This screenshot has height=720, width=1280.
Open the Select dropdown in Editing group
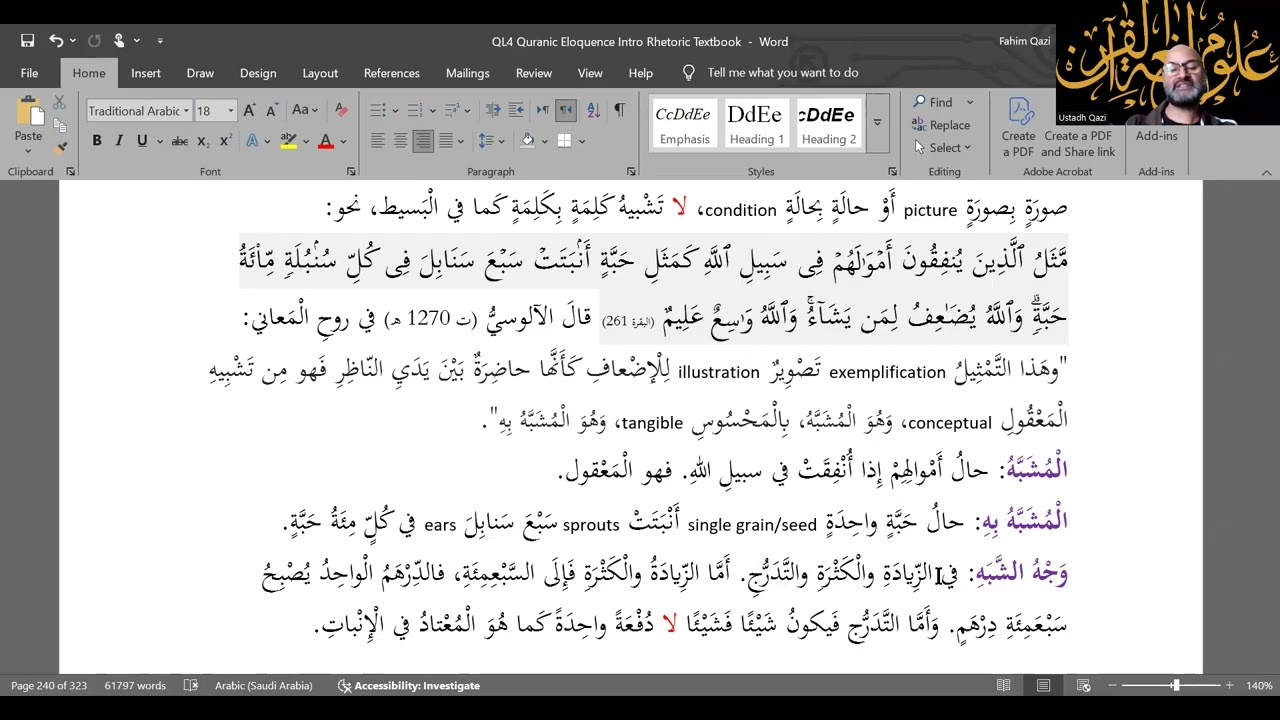[x=943, y=148]
